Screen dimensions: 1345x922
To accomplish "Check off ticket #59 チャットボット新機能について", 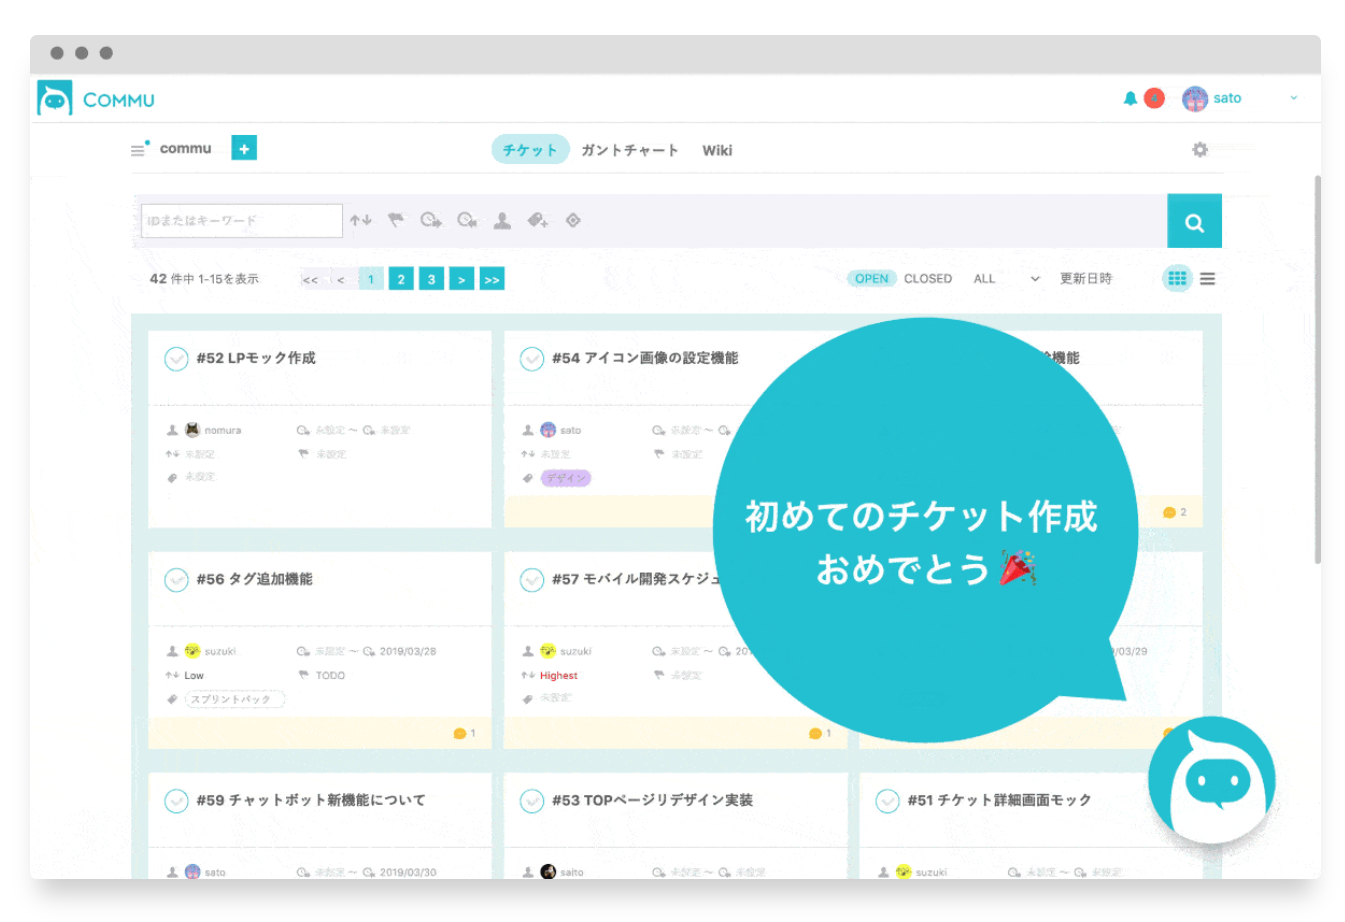I will [x=176, y=801].
